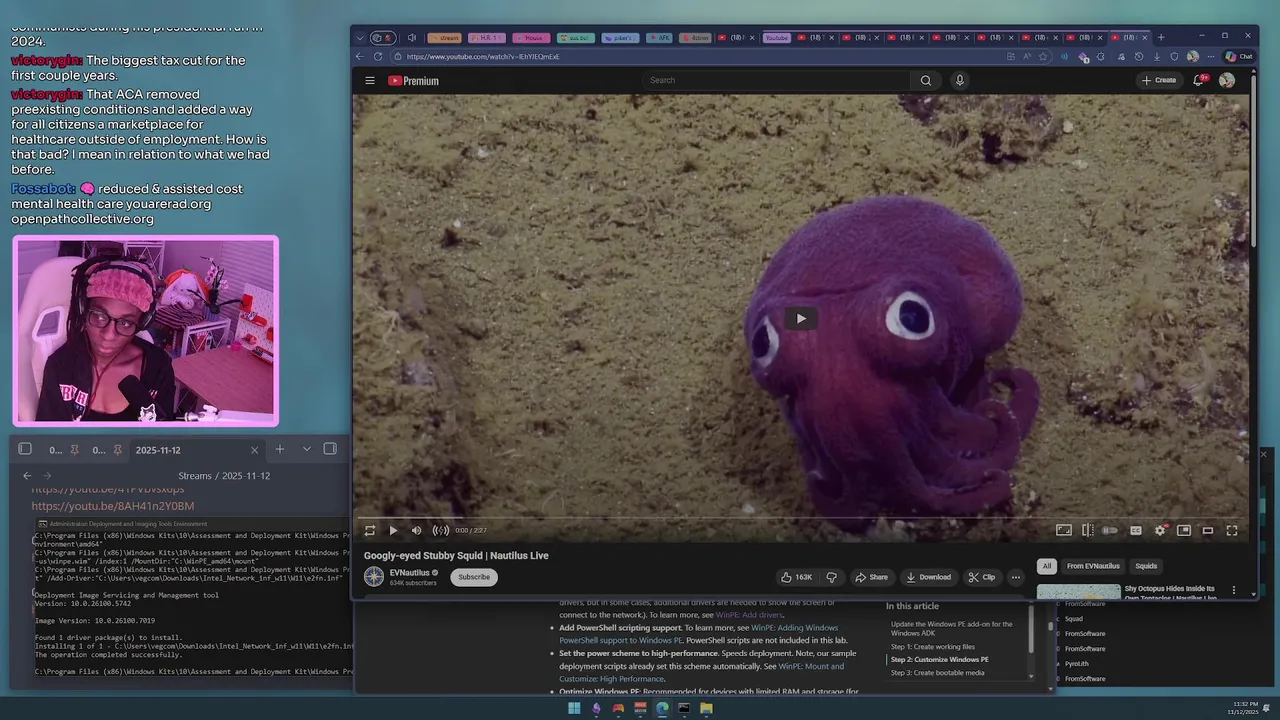
Task: Select the Squids chip
Action: (x=1146, y=566)
